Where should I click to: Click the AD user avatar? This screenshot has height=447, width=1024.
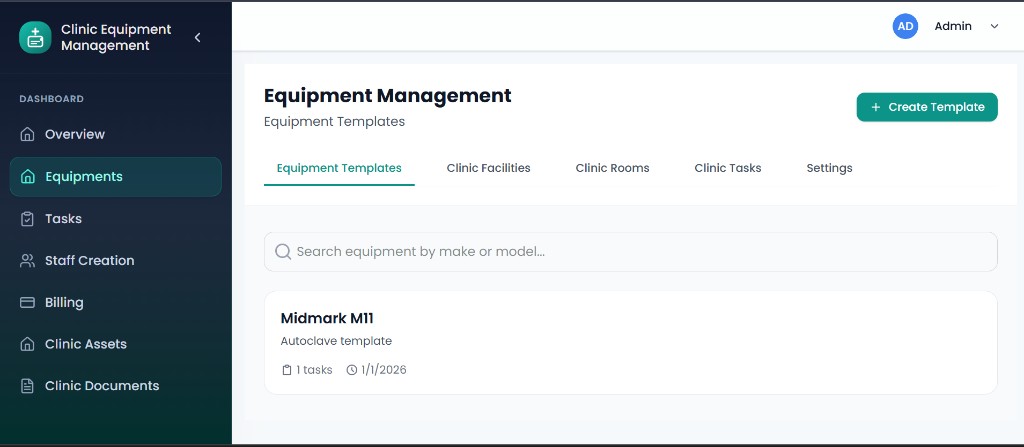coord(905,26)
